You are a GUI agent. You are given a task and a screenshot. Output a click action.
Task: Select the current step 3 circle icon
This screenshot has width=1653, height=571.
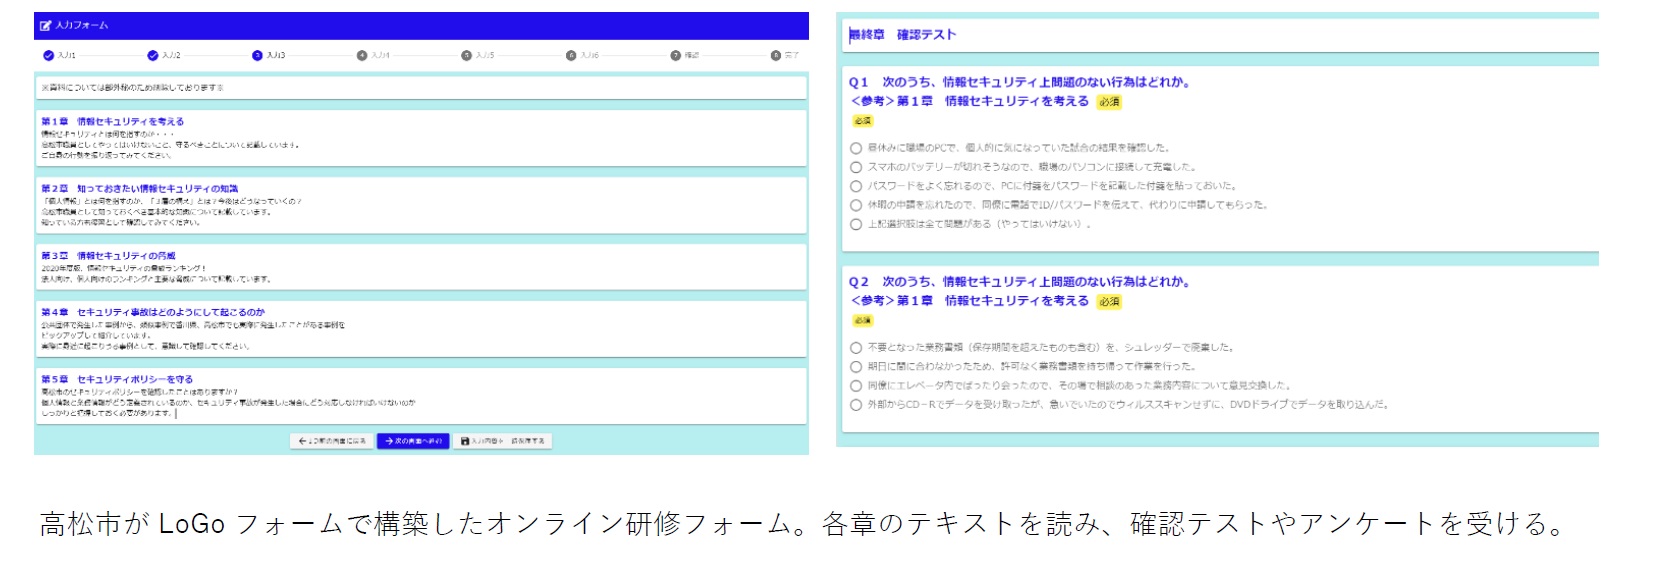(x=257, y=55)
